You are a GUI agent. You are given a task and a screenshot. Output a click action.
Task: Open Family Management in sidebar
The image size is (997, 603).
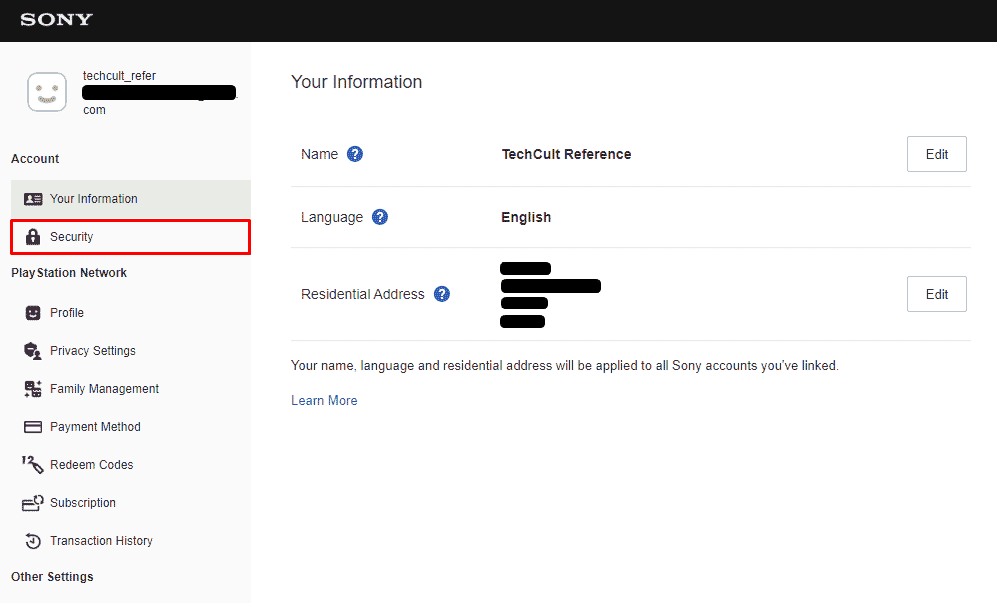[x=131, y=389]
